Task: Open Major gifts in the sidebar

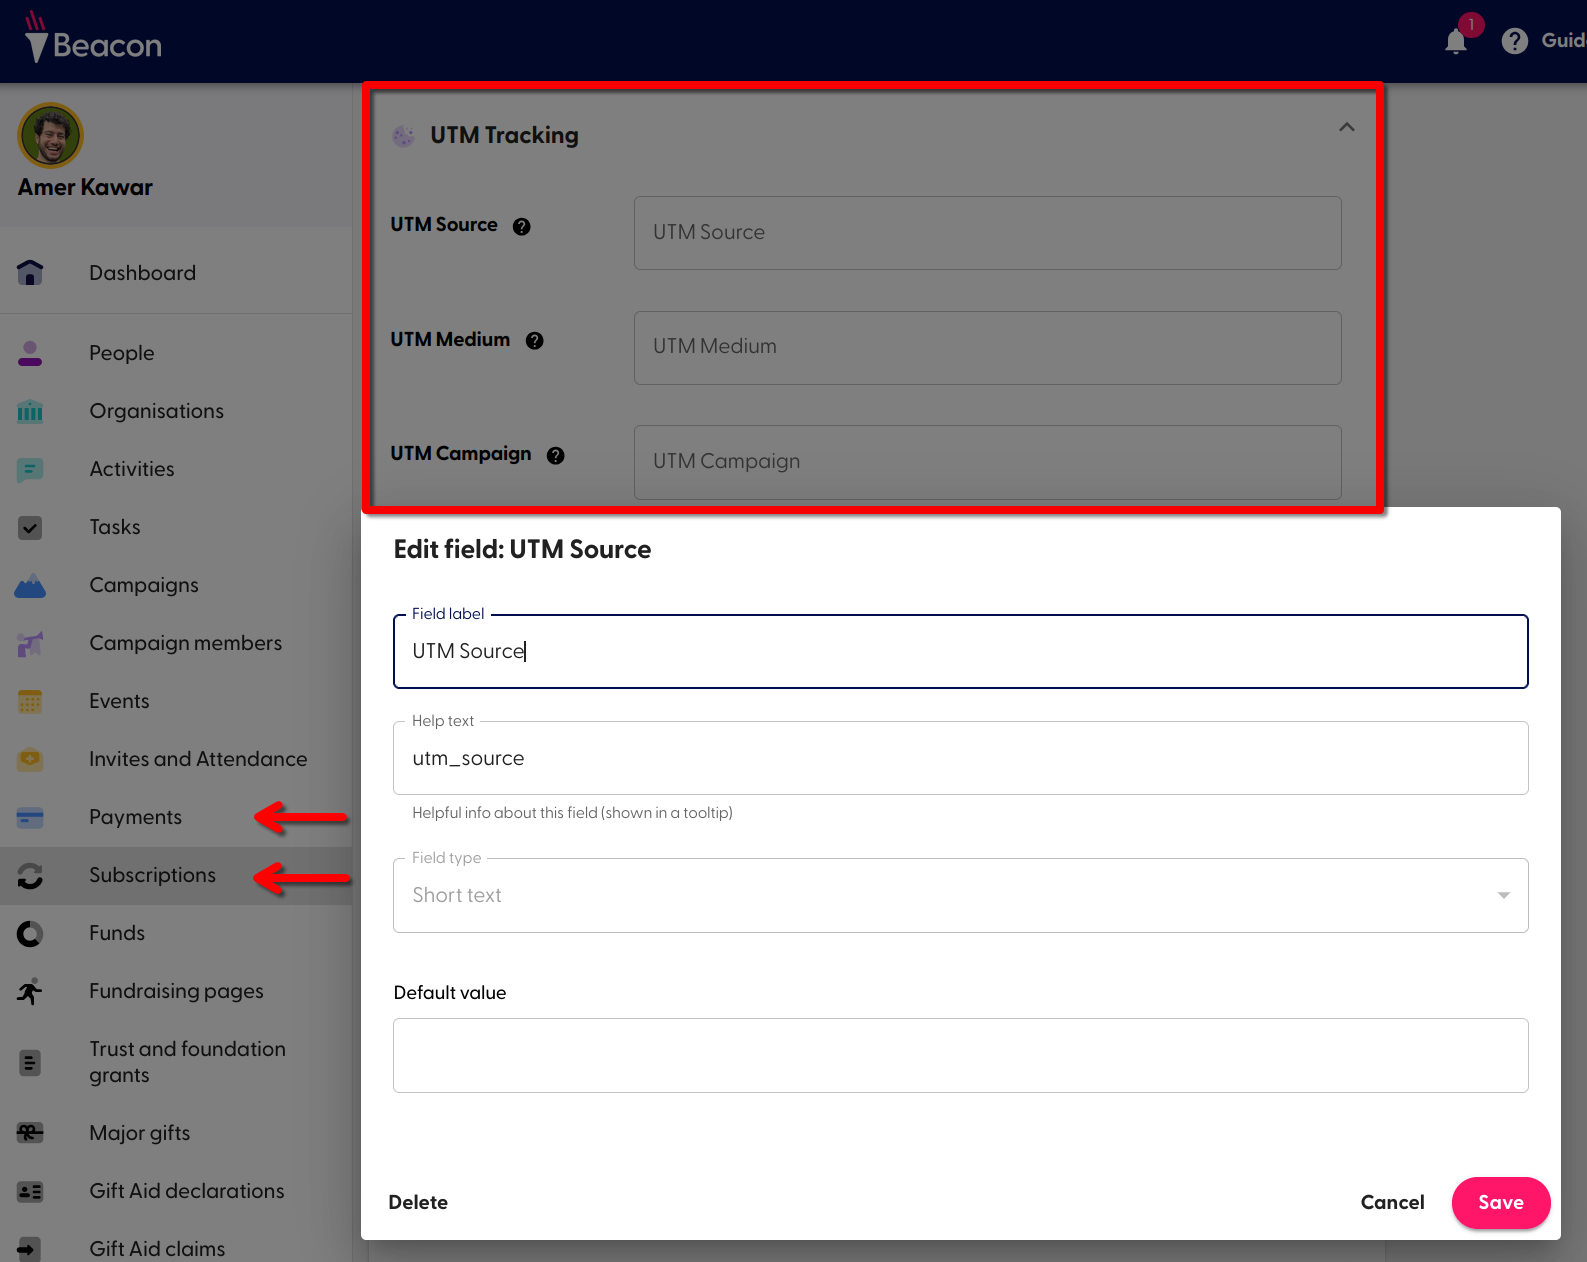Action: [139, 1133]
